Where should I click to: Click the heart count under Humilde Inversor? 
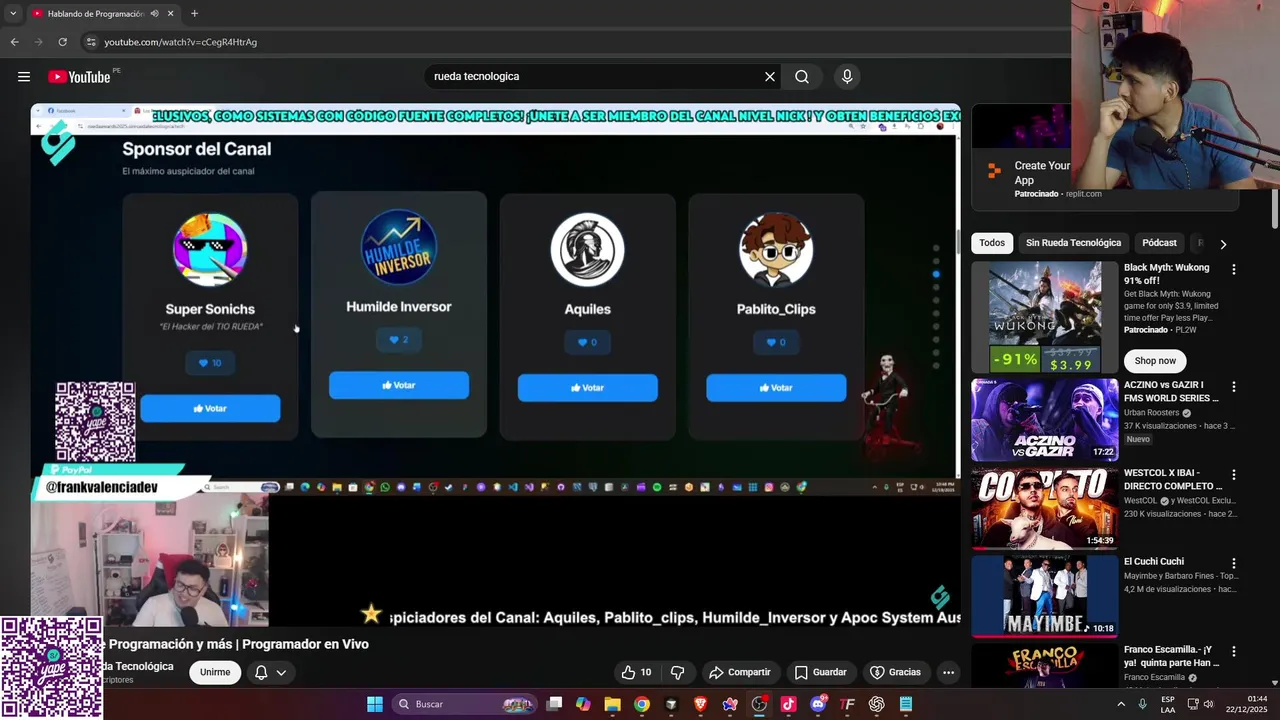click(399, 340)
